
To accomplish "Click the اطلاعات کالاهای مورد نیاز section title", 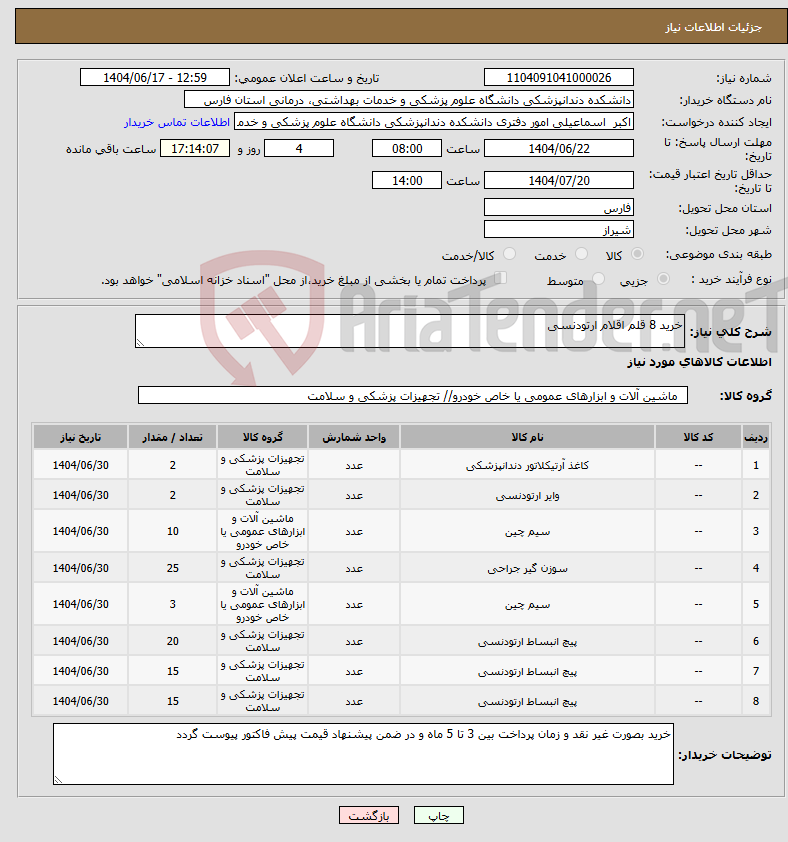I will click(699, 362).
